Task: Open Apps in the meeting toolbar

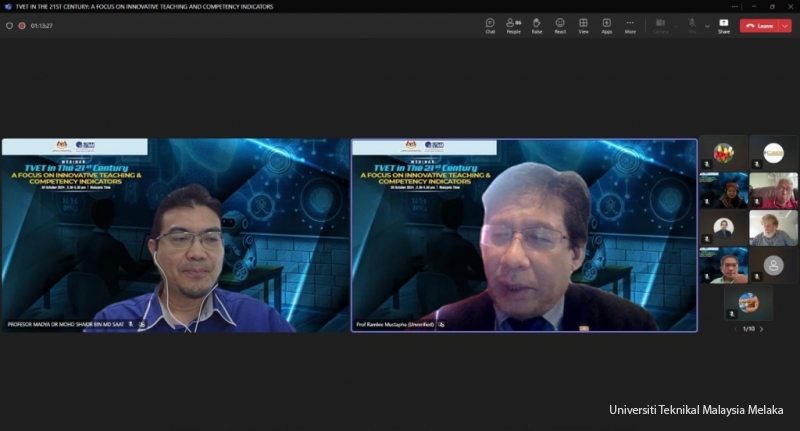Action: [606, 25]
